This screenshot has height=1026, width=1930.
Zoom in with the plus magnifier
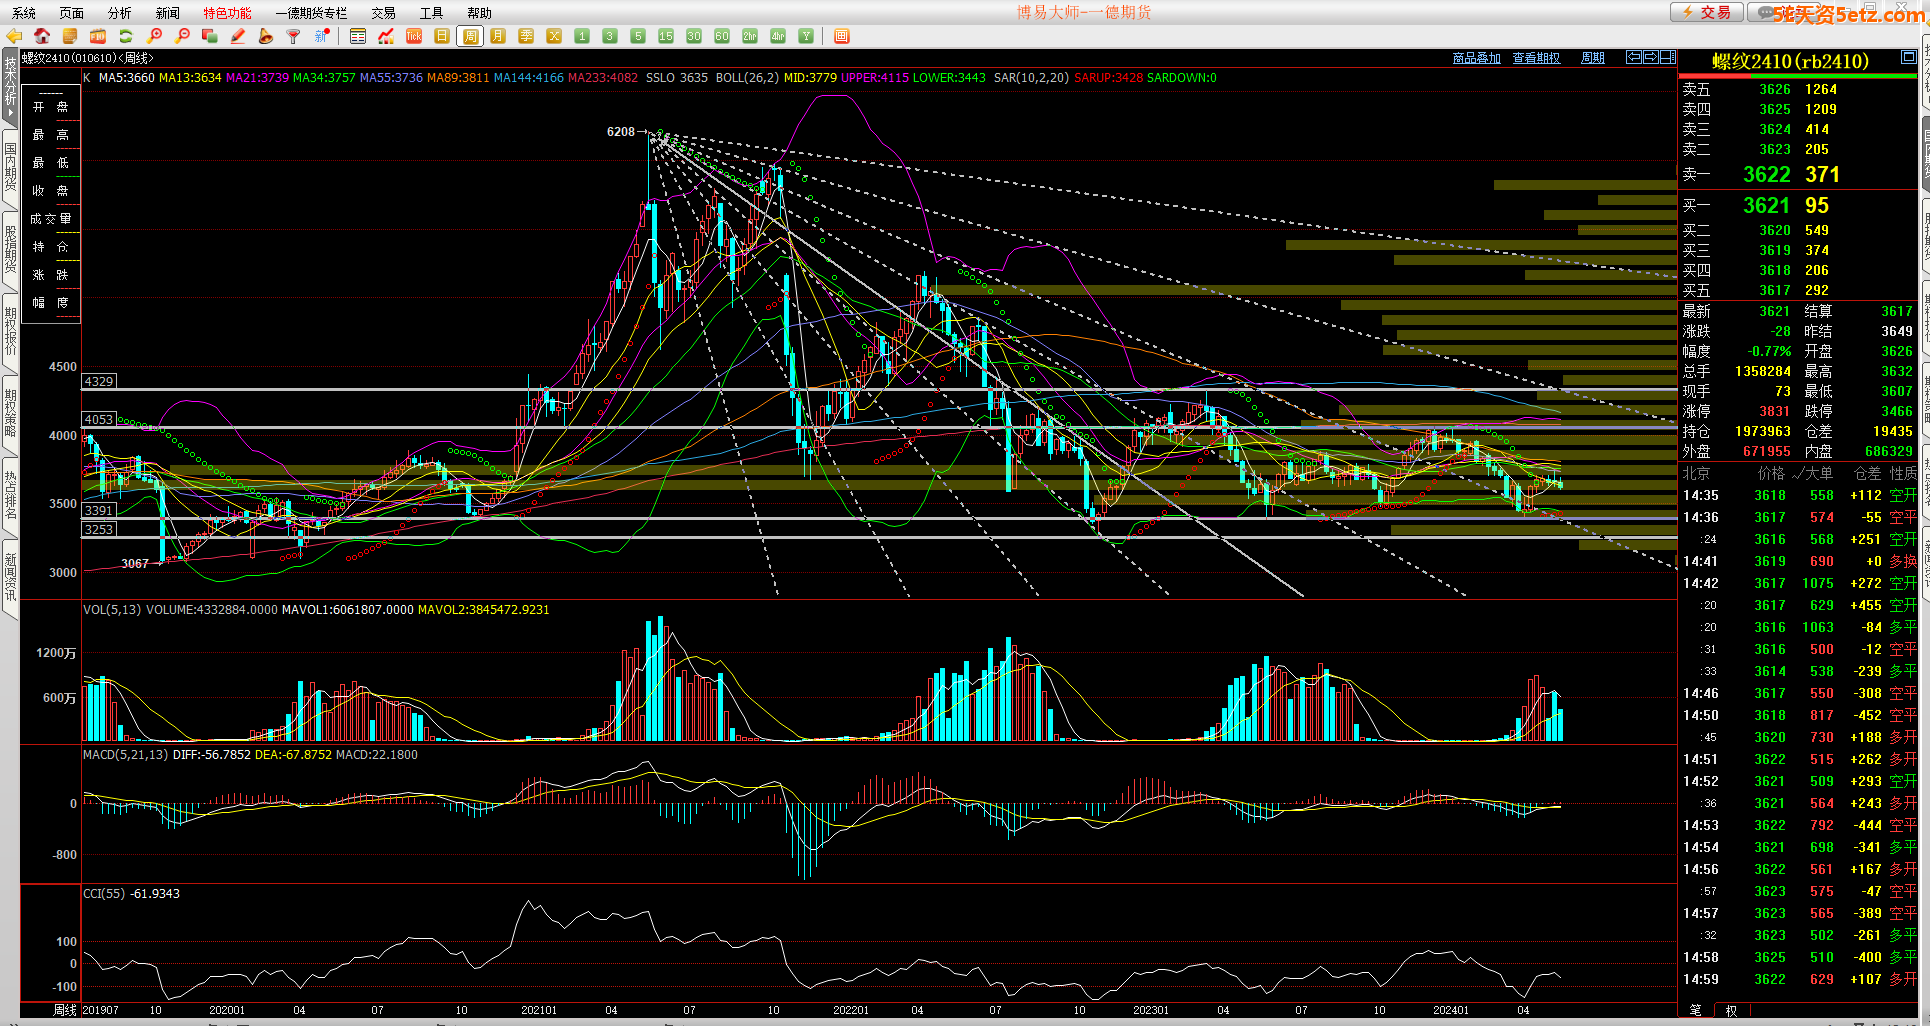click(x=154, y=36)
